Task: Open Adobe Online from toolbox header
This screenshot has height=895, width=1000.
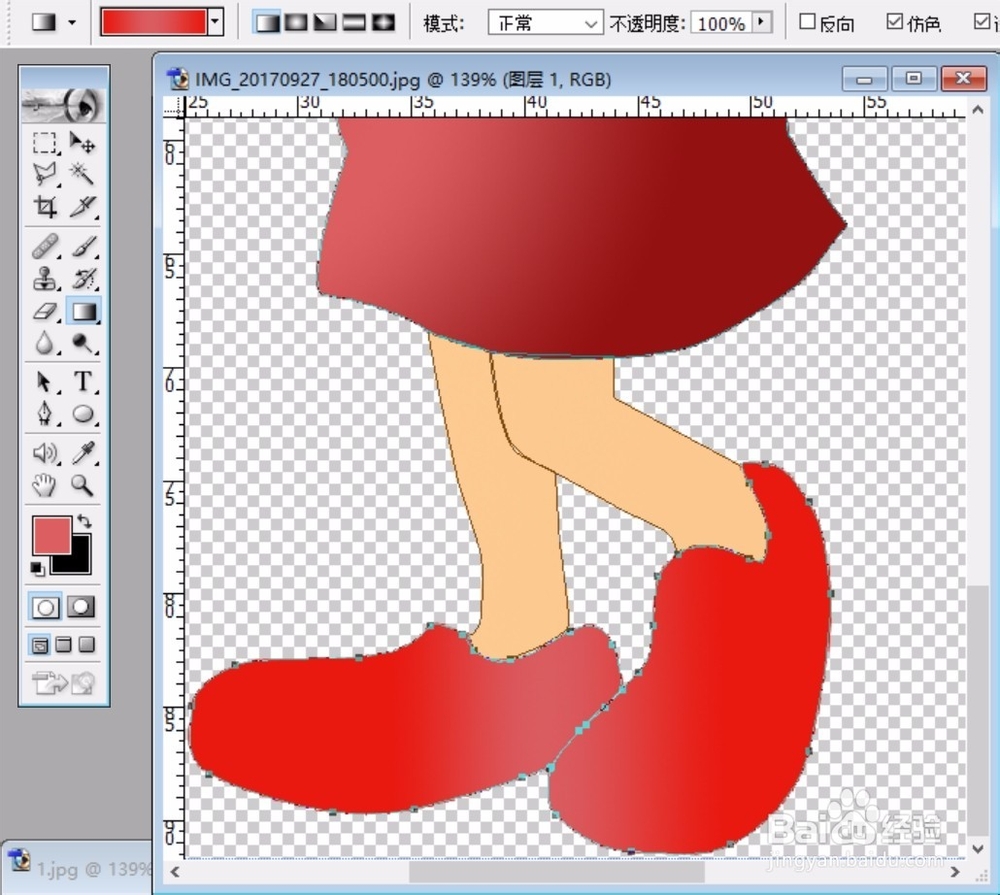Action: point(64,105)
